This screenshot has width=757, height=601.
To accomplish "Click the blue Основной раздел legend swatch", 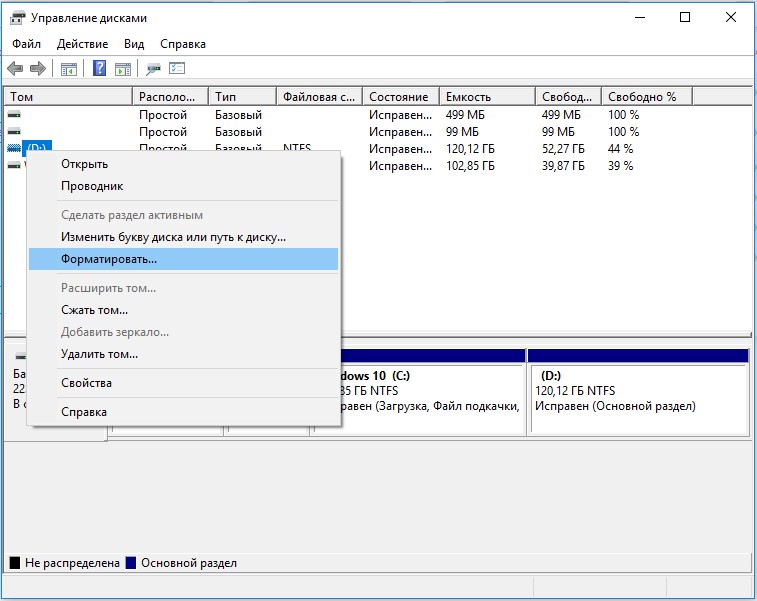I will click(131, 563).
